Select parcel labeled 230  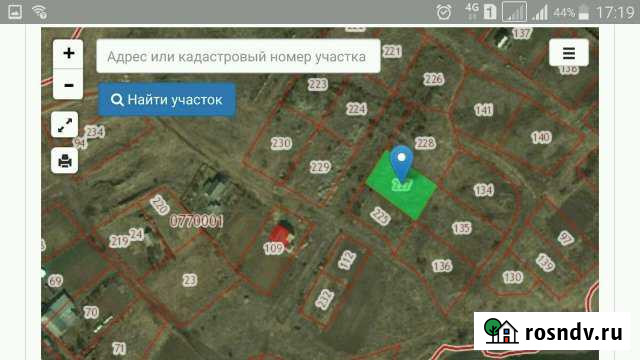[x=281, y=143]
